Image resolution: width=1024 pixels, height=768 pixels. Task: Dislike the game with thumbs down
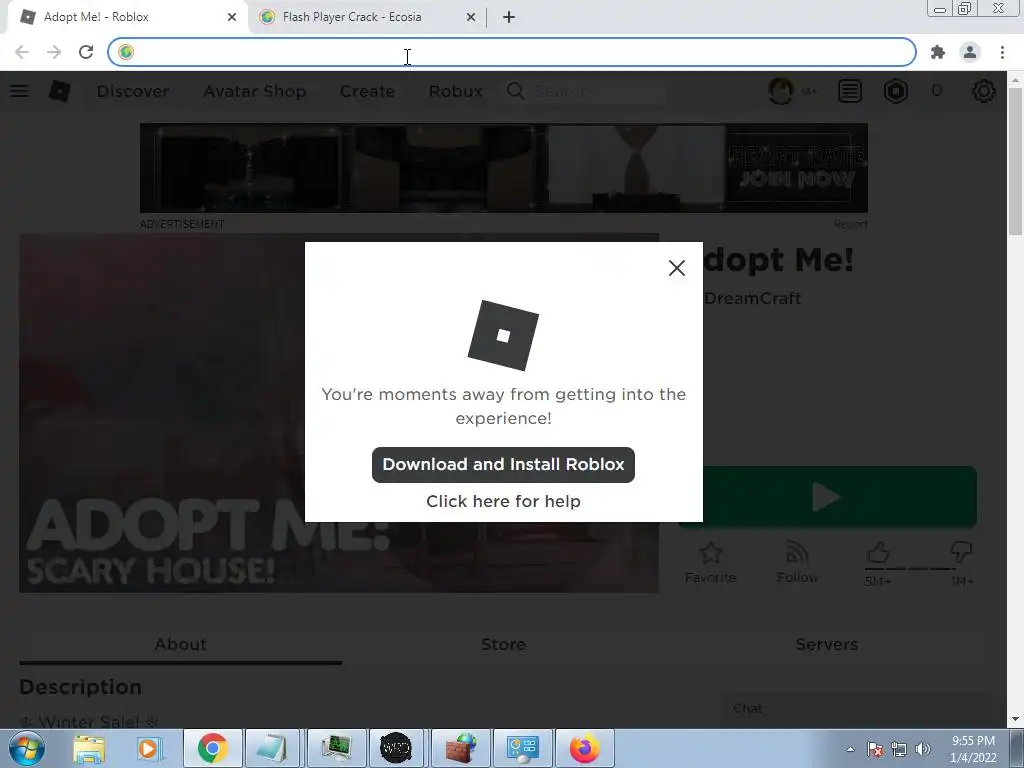click(961, 552)
